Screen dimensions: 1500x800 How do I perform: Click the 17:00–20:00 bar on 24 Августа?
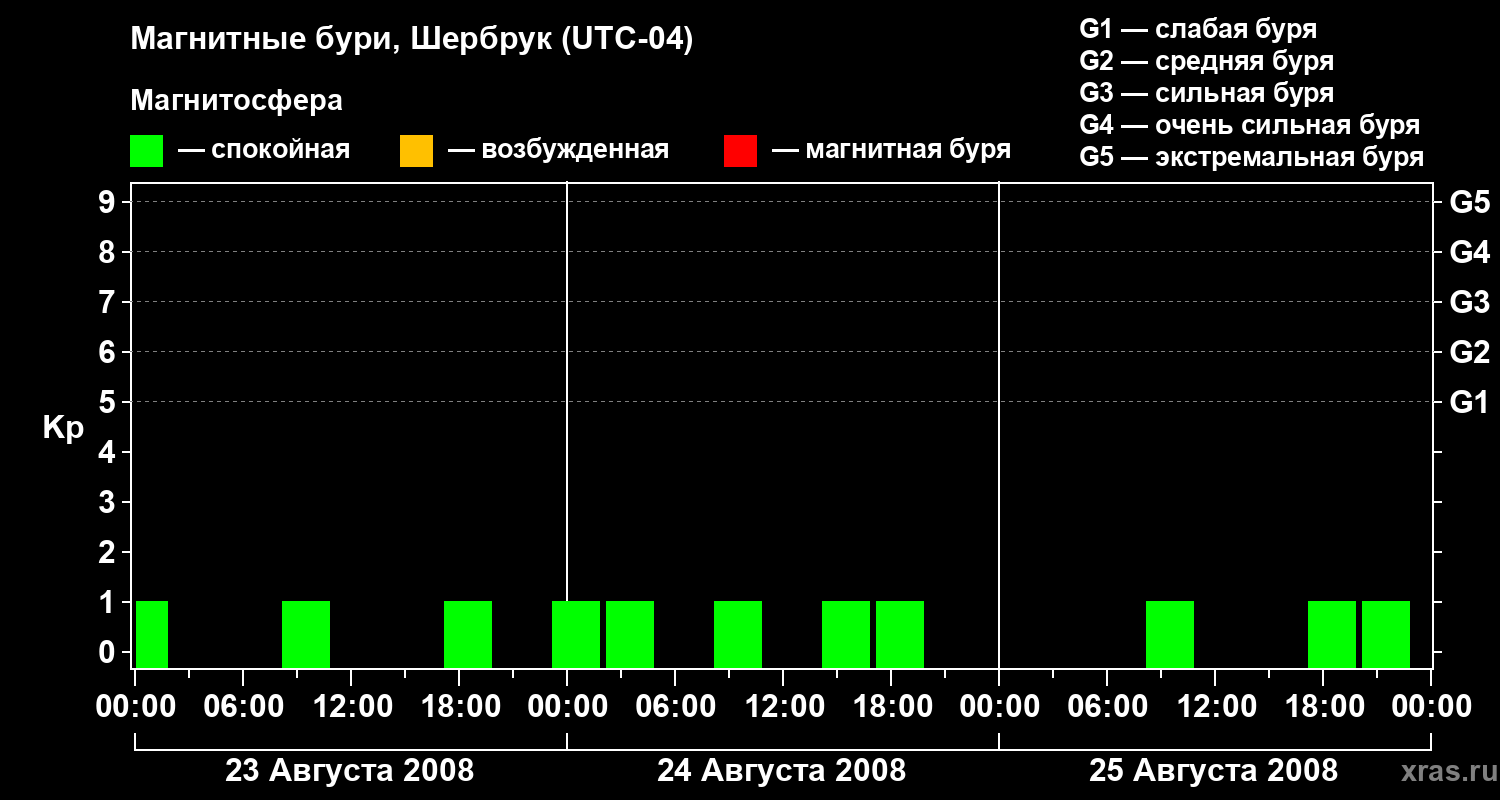[x=900, y=634]
